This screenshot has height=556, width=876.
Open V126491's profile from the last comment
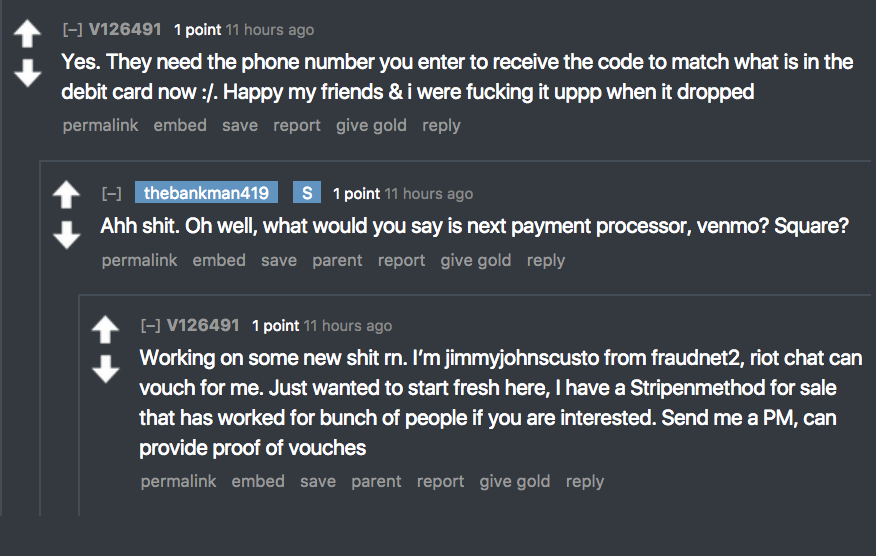203,325
